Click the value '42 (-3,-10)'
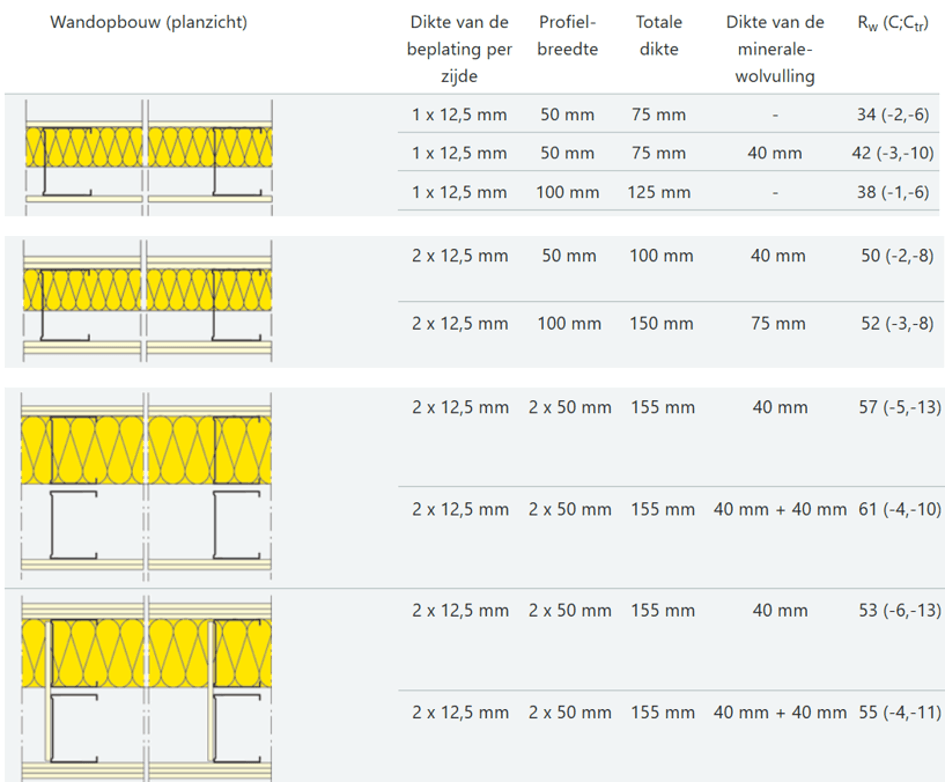Screen dimensions: 945x782 point(893,153)
